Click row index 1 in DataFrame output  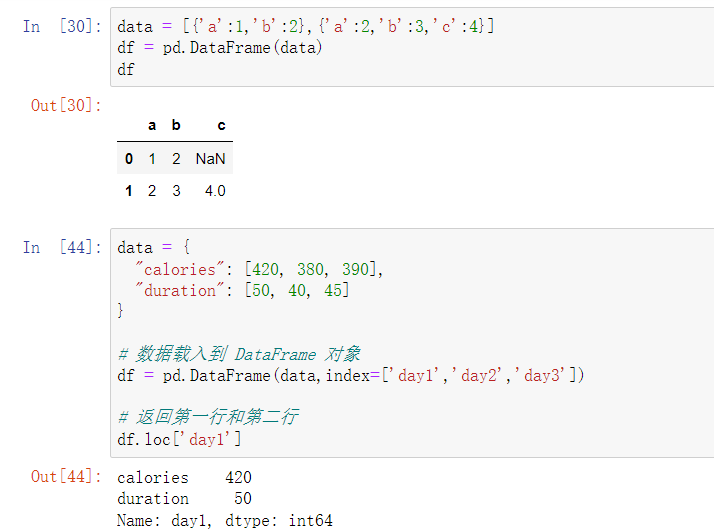[129, 190]
